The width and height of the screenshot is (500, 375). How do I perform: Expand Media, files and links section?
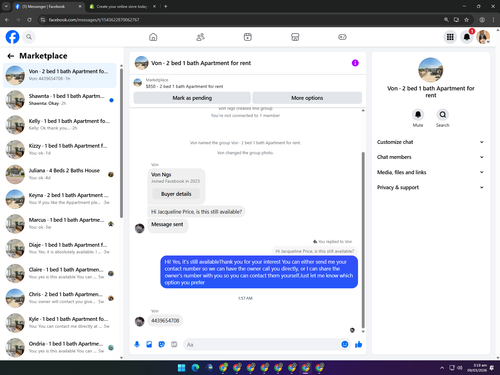pyautogui.click(x=430, y=172)
